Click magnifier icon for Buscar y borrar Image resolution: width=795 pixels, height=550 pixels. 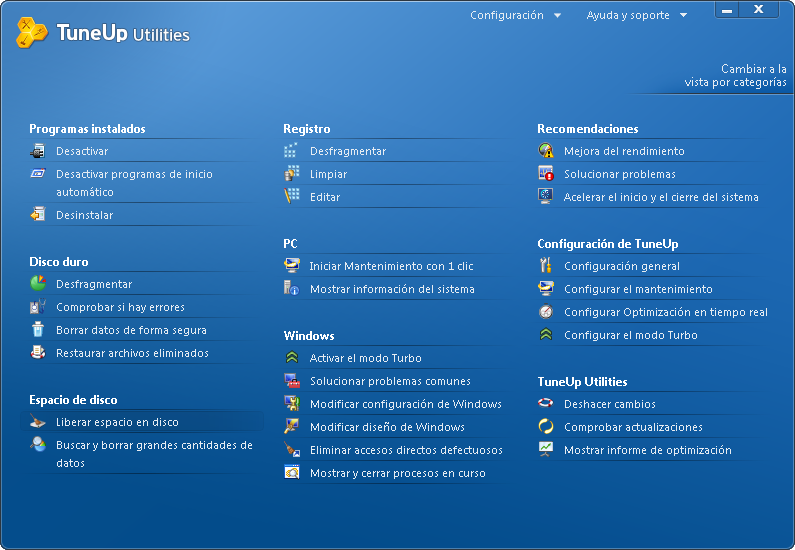tap(38, 445)
